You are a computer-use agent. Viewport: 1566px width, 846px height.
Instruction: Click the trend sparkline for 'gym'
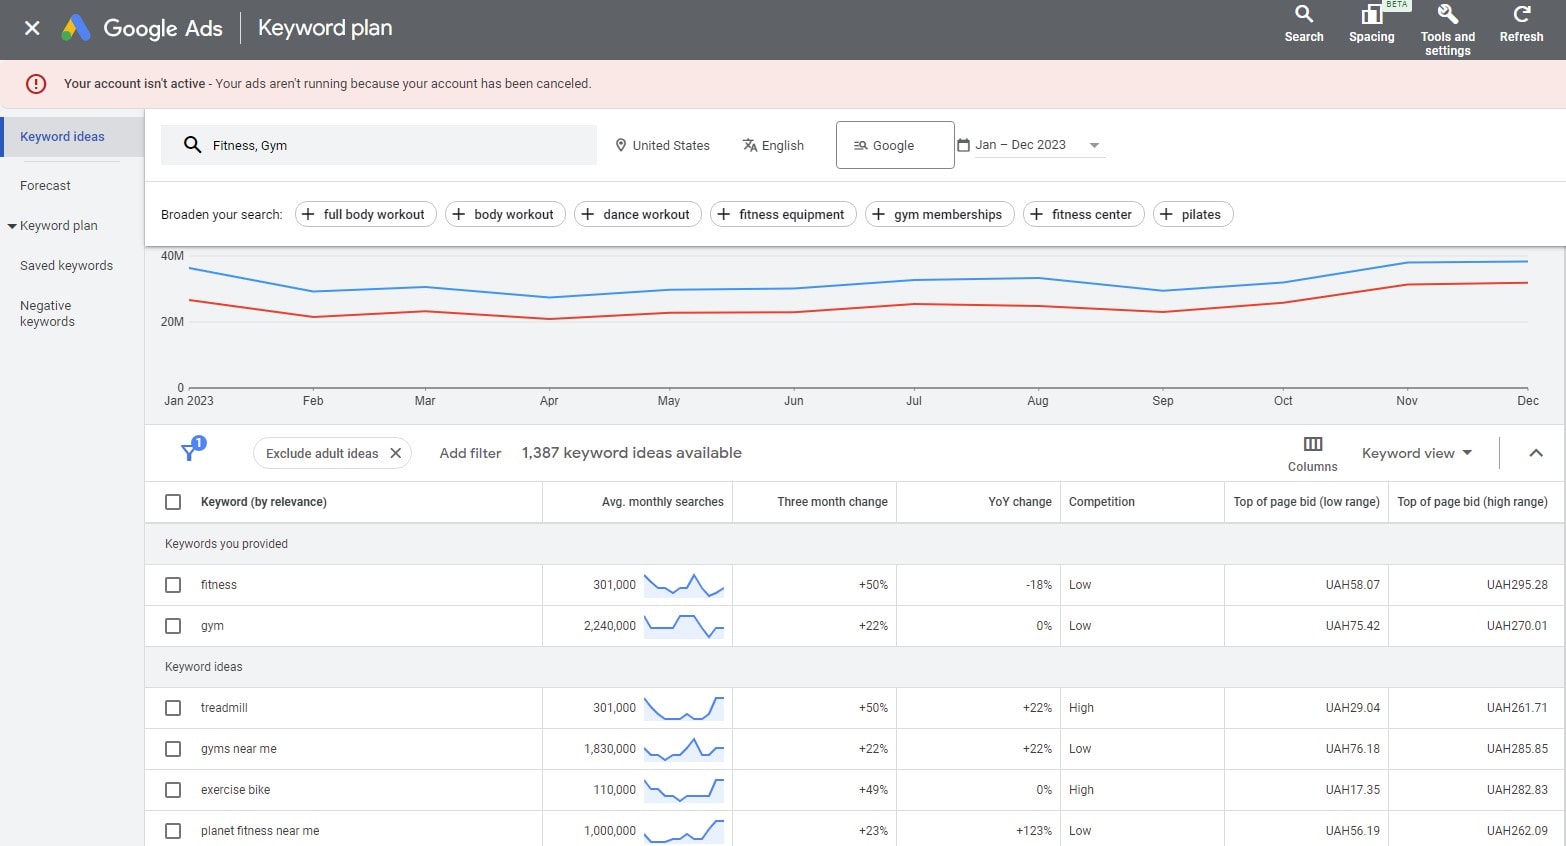(684, 626)
